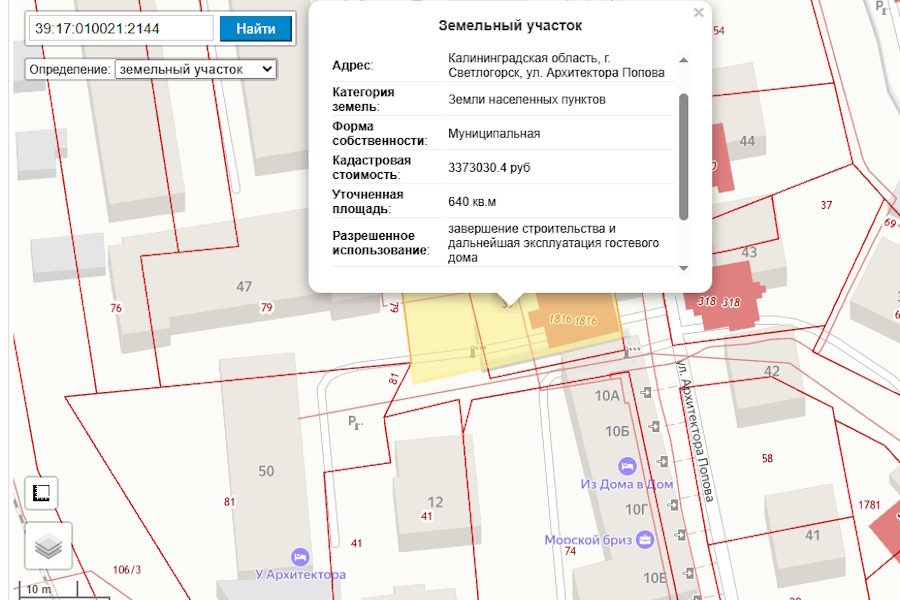The height and width of the screenshot is (600, 900).
Task: Click building number 50 on map
Action: point(266,471)
